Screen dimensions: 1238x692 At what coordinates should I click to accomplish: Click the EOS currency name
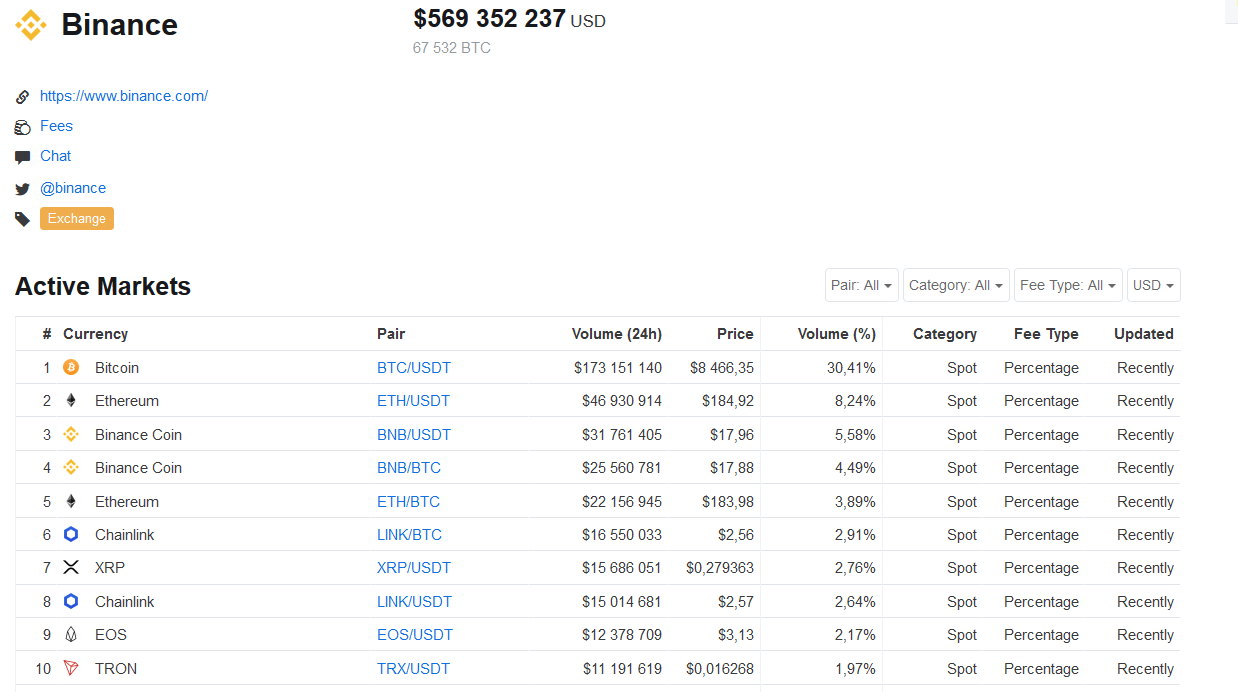(111, 635)
